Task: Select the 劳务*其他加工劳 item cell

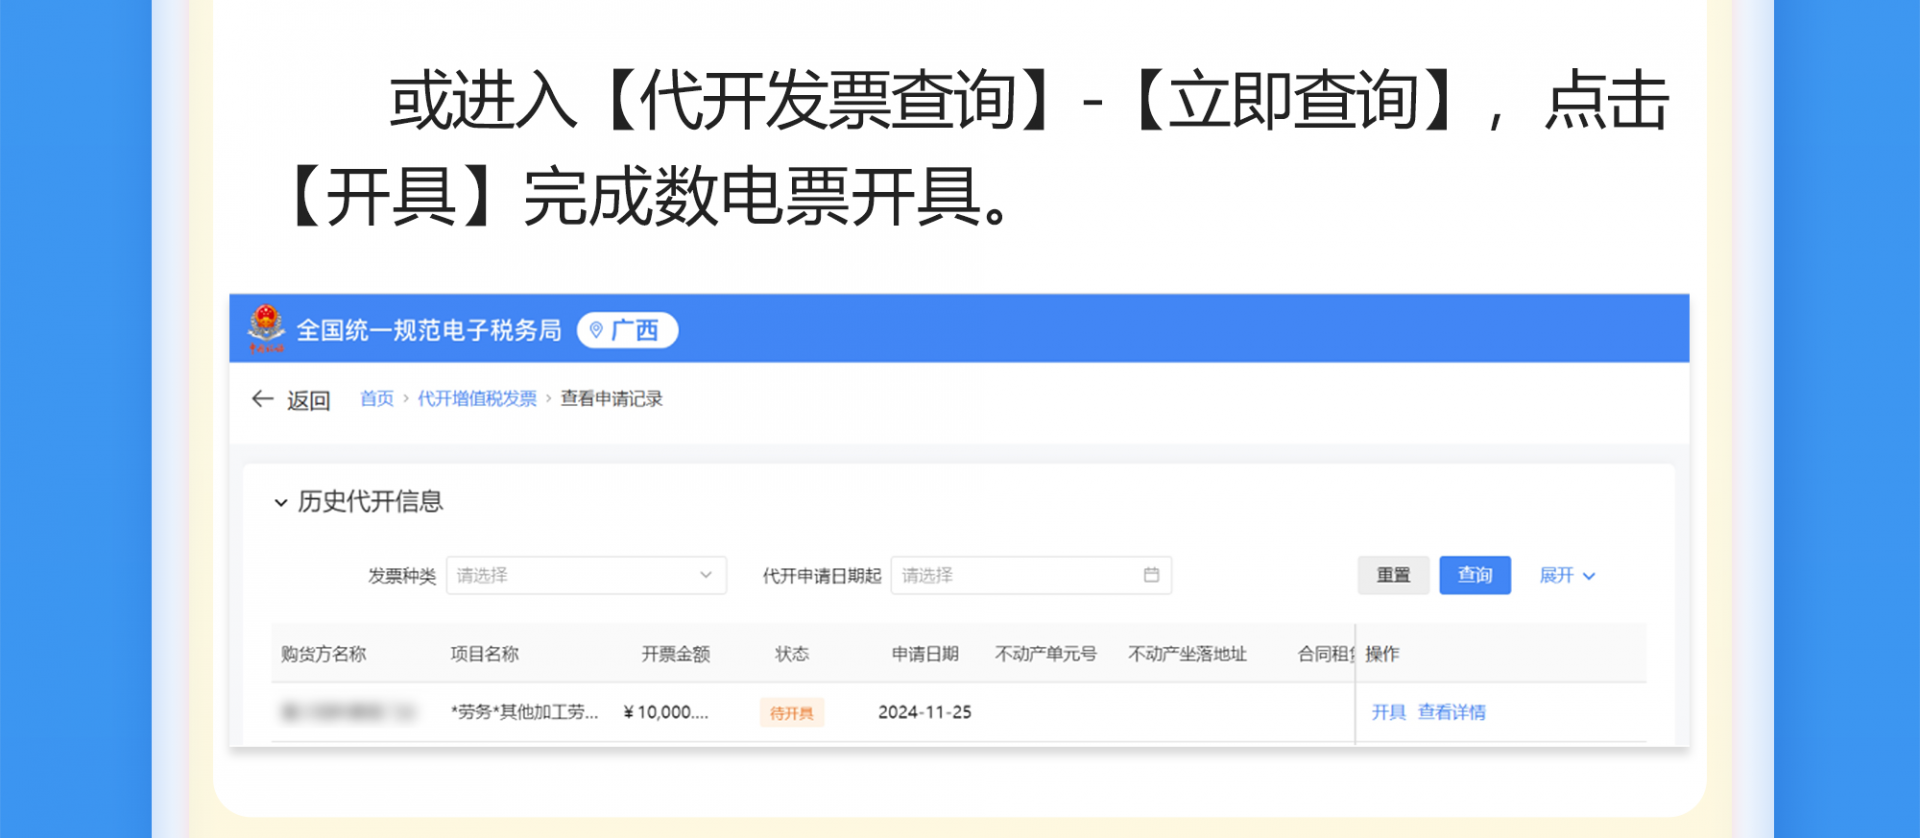Action: tap(524, 712)
